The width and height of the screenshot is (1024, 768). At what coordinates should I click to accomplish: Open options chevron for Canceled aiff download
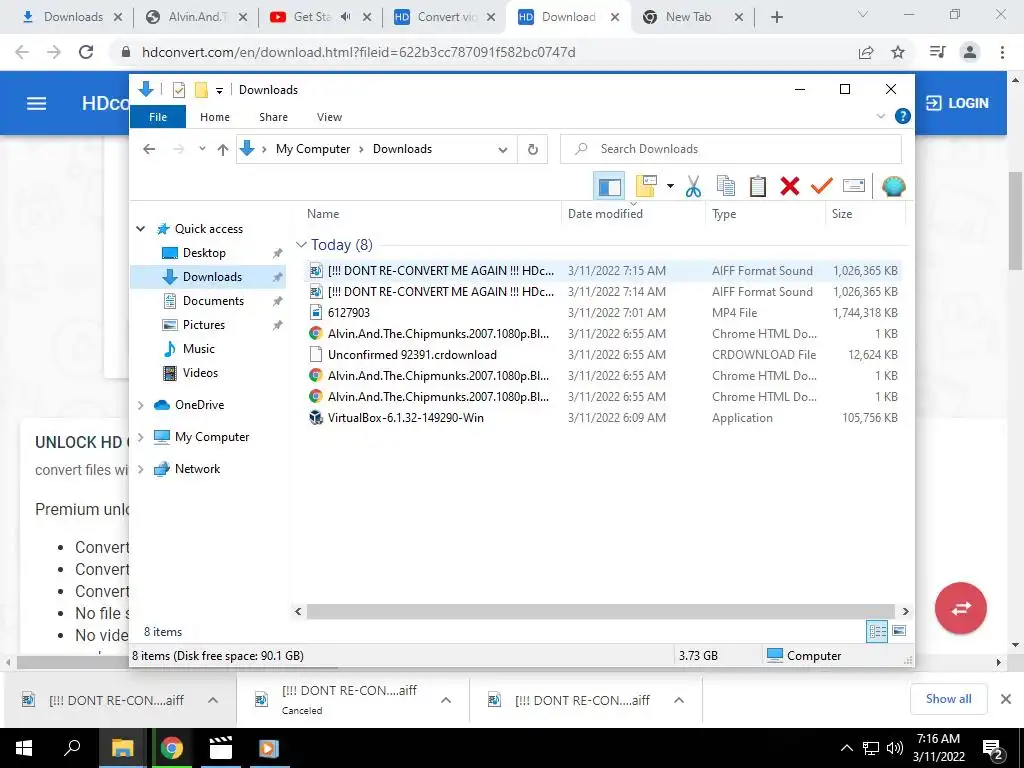446,700
